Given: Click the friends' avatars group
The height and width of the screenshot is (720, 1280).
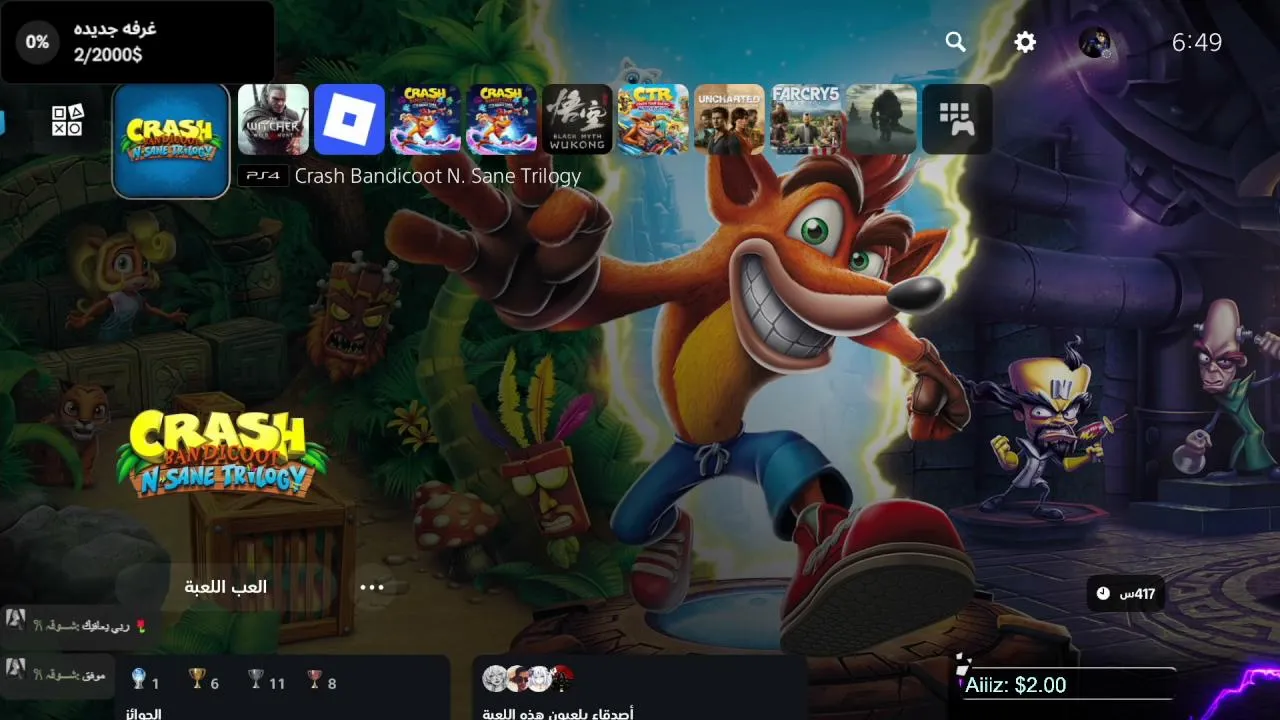Looking at the screenshot, I should coord(528,679).
